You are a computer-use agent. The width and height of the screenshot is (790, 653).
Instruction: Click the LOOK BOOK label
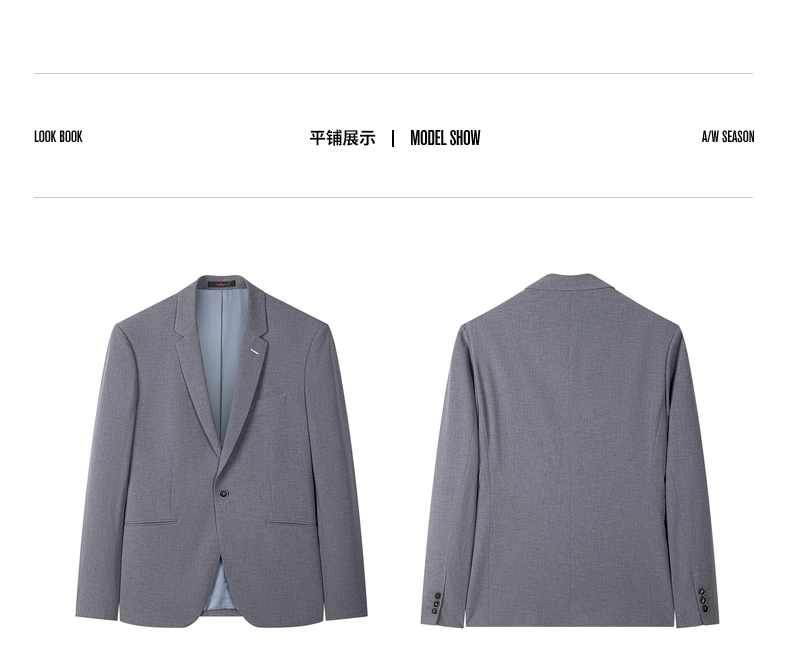pyautogui.click(x=58, y=137)
